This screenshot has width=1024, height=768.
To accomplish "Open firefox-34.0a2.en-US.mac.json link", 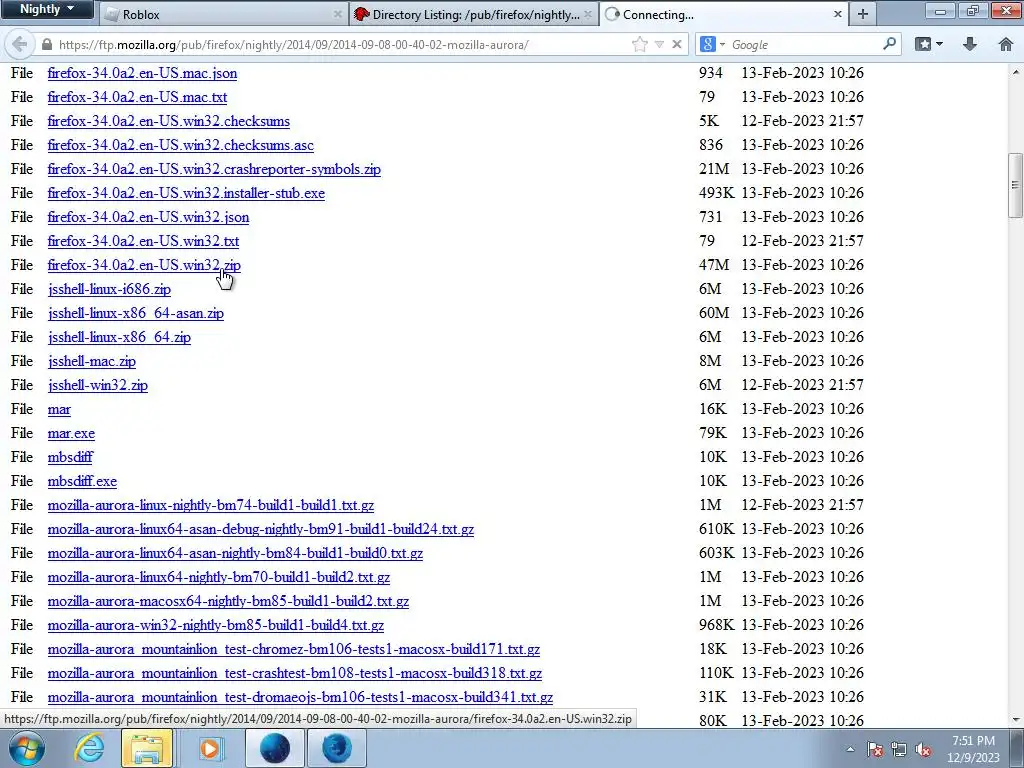I will tap(142, 73).
